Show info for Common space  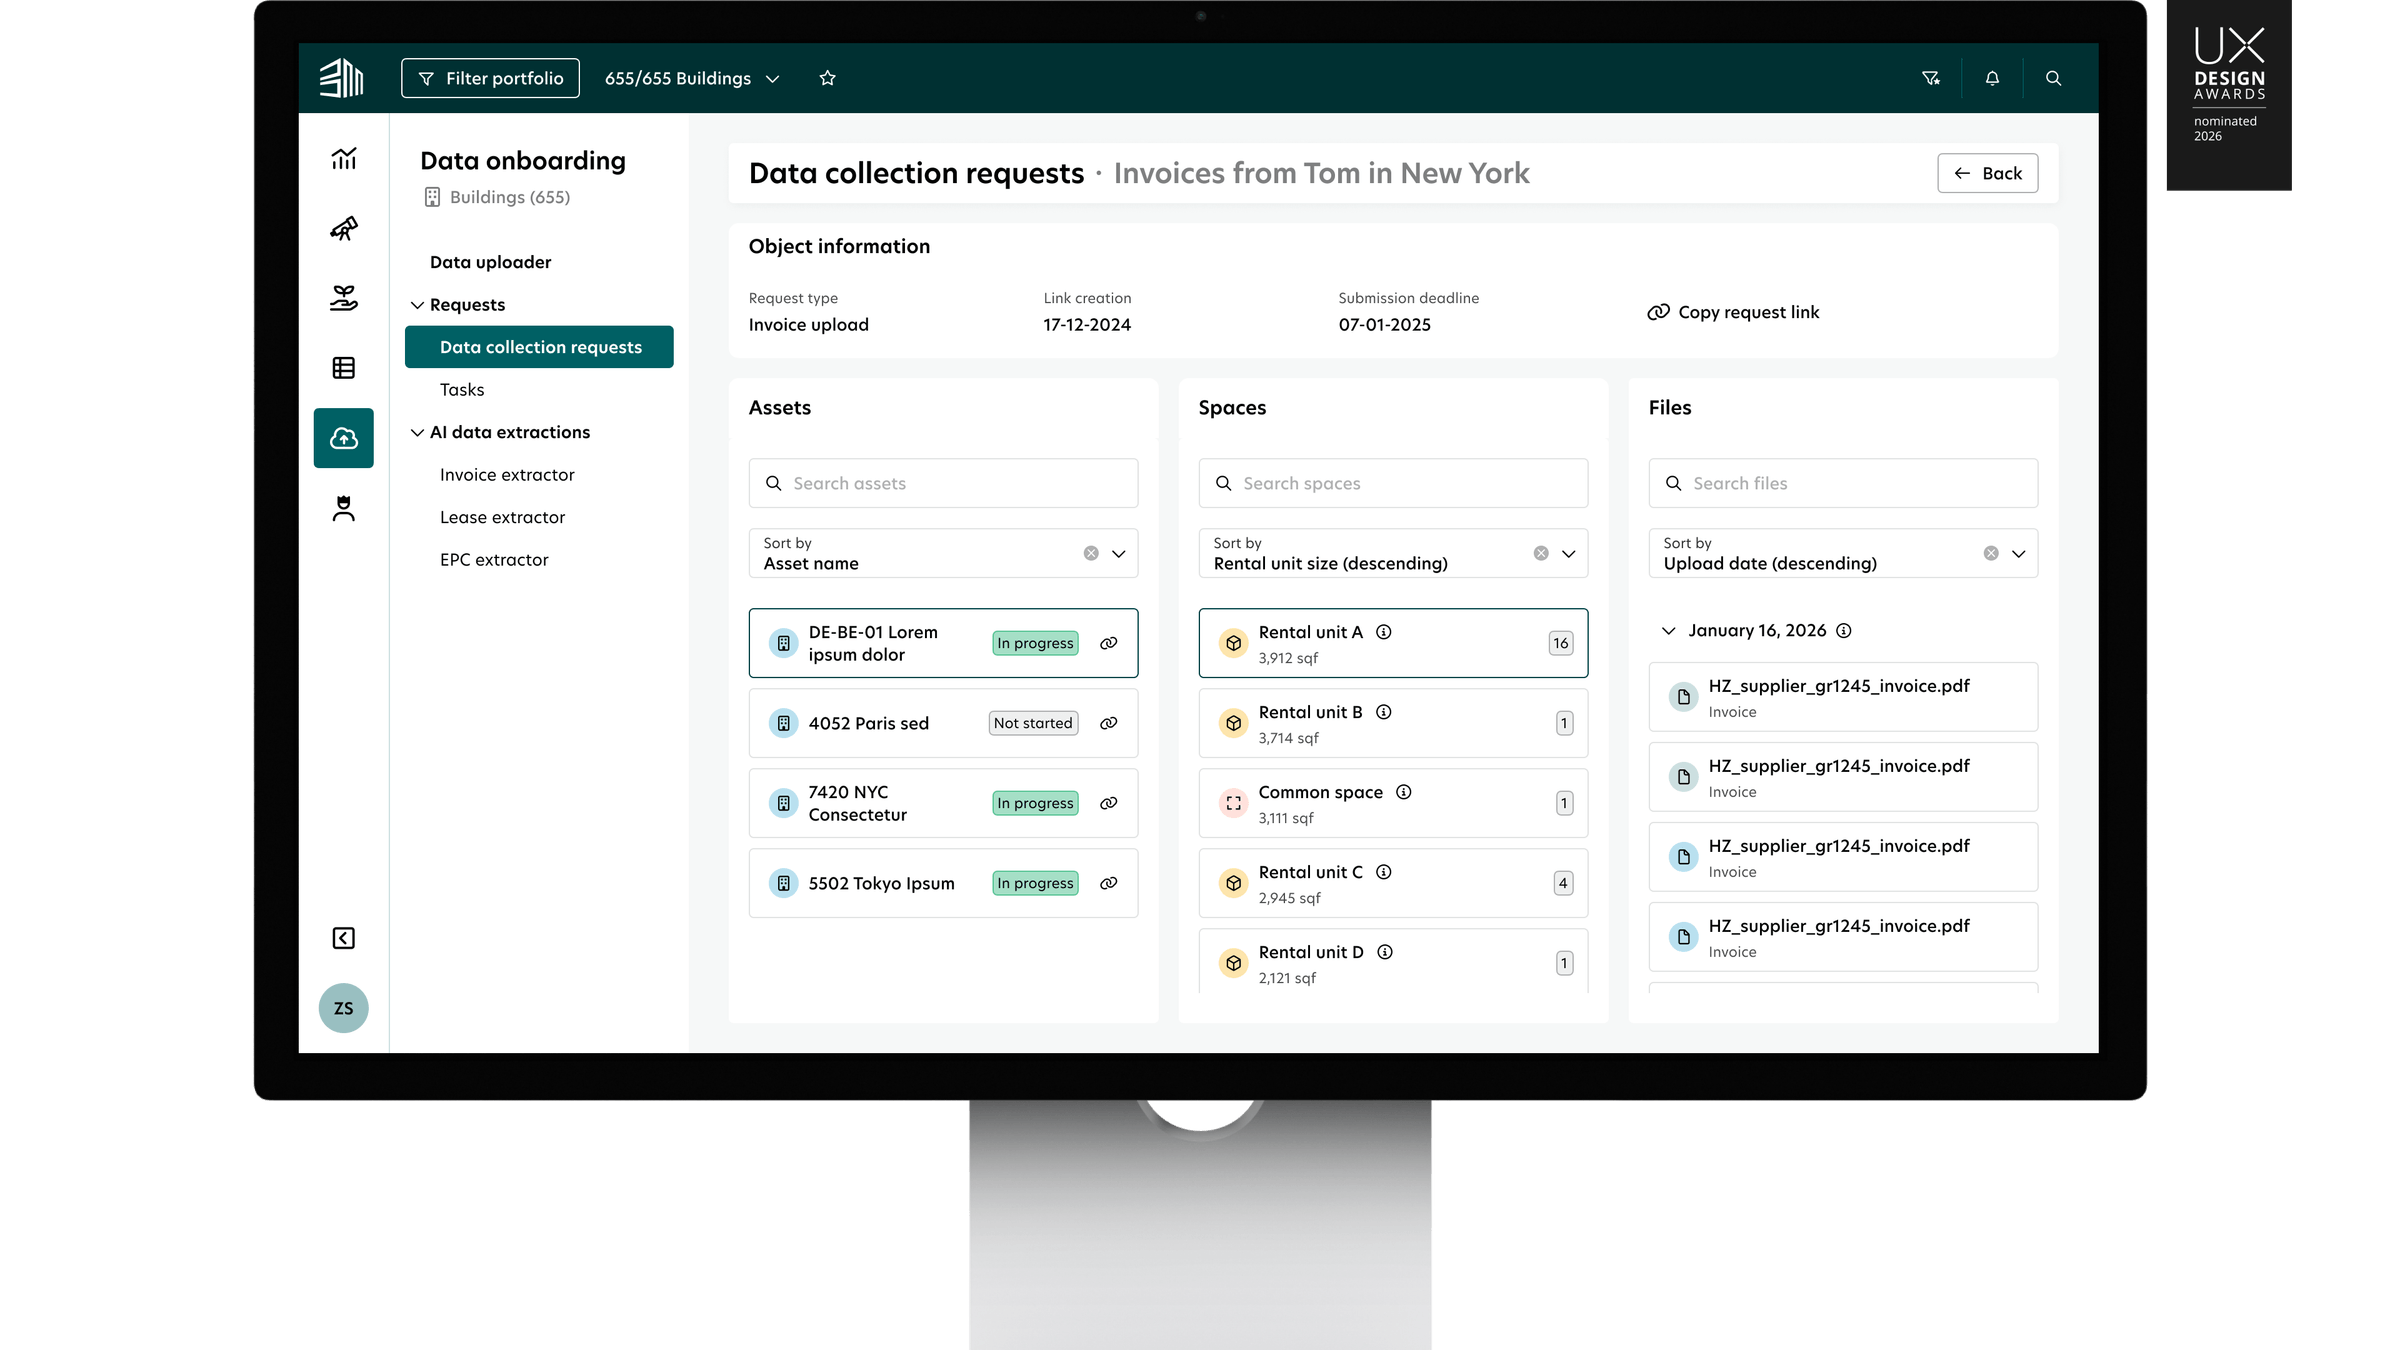(1404, 792)
